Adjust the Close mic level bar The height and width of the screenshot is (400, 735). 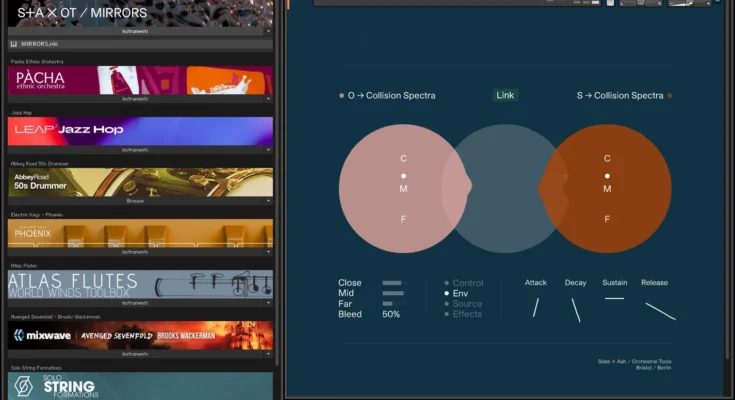[x=394, y=283]
